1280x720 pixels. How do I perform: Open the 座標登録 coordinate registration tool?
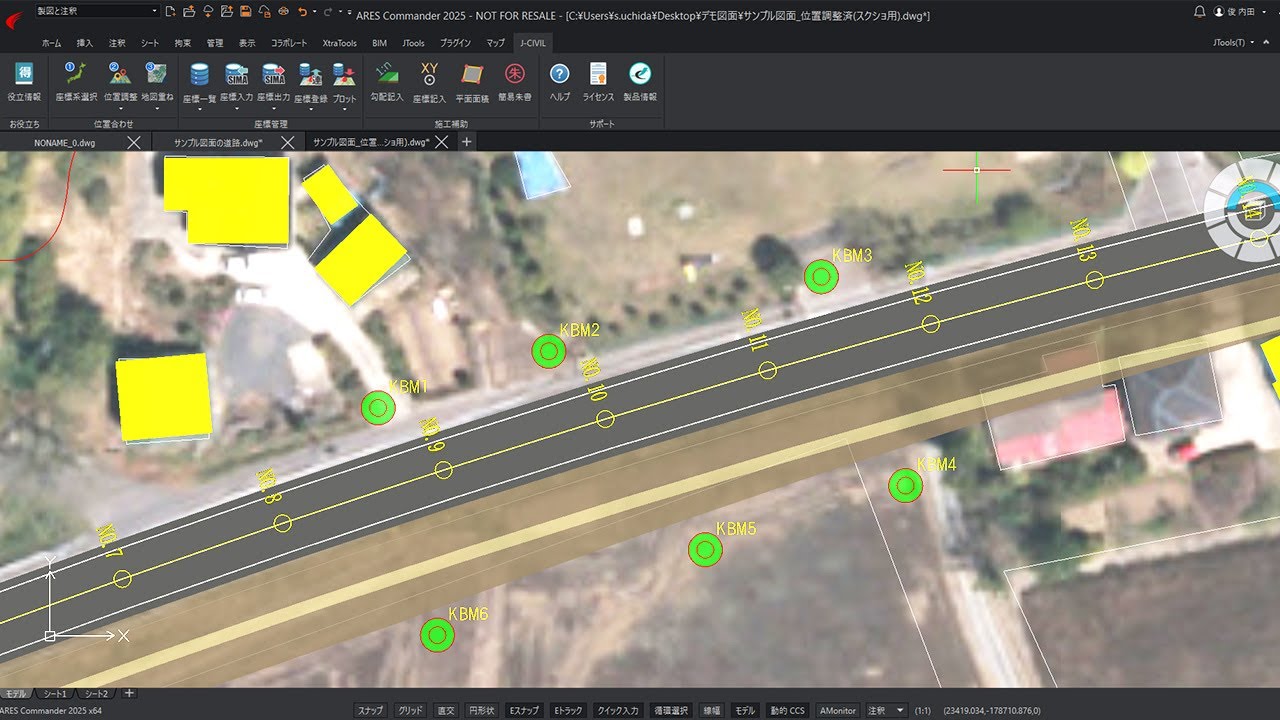click(x=311, y=82)
